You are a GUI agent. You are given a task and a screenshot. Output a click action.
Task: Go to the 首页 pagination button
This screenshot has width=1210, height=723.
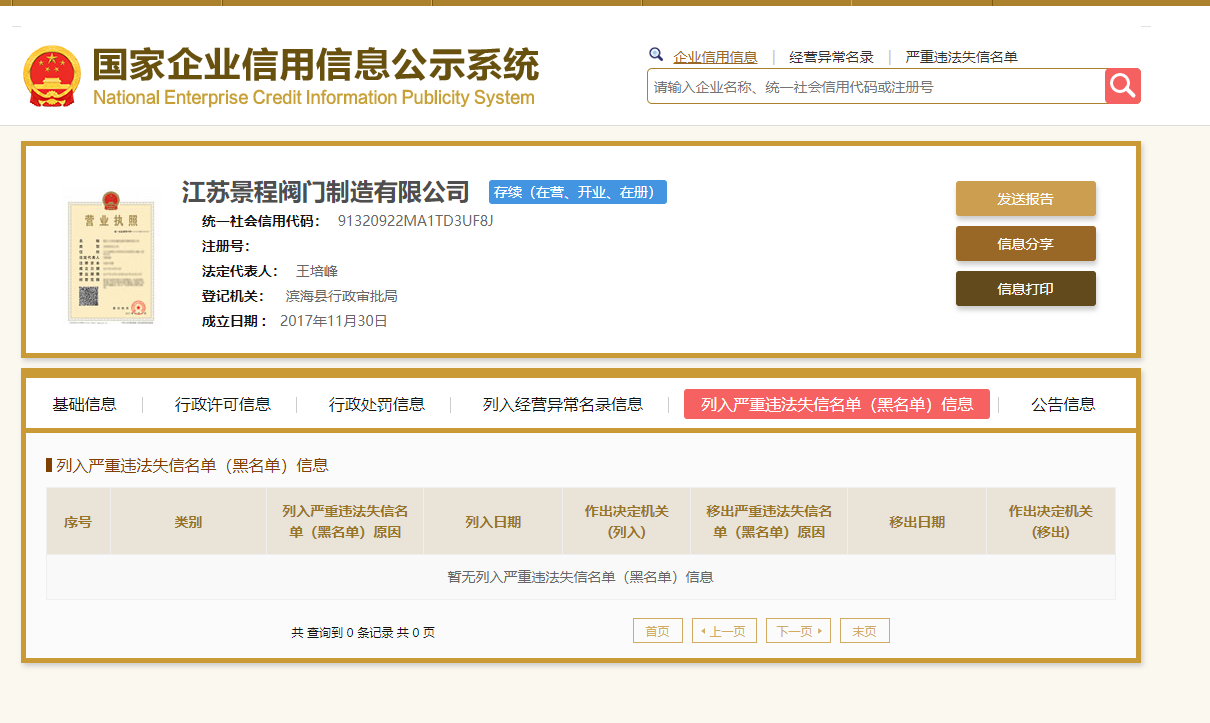pyautogui.click(x=657, y=631)
